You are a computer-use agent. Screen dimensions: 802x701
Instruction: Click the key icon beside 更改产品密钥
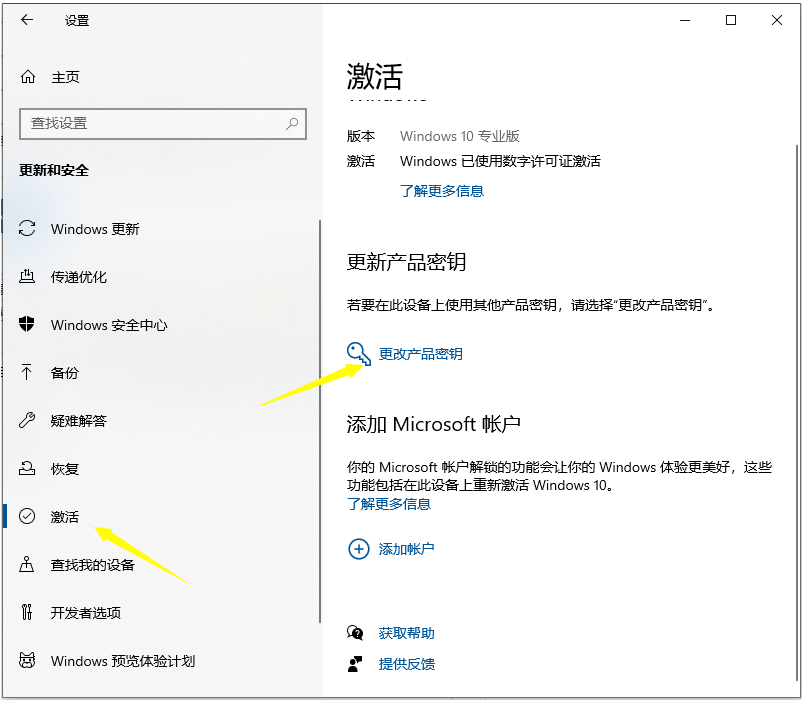tap(358, 353)
